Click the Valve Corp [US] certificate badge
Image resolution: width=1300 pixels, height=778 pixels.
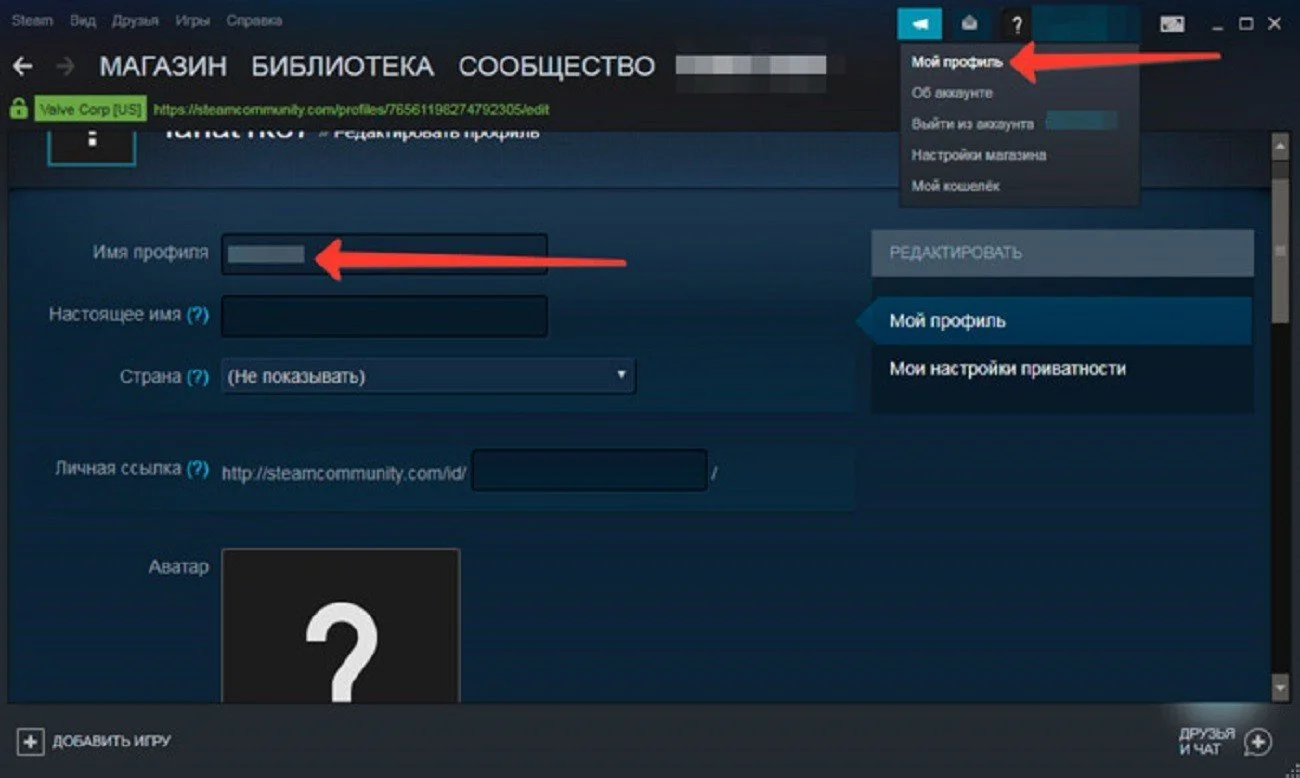90,108
